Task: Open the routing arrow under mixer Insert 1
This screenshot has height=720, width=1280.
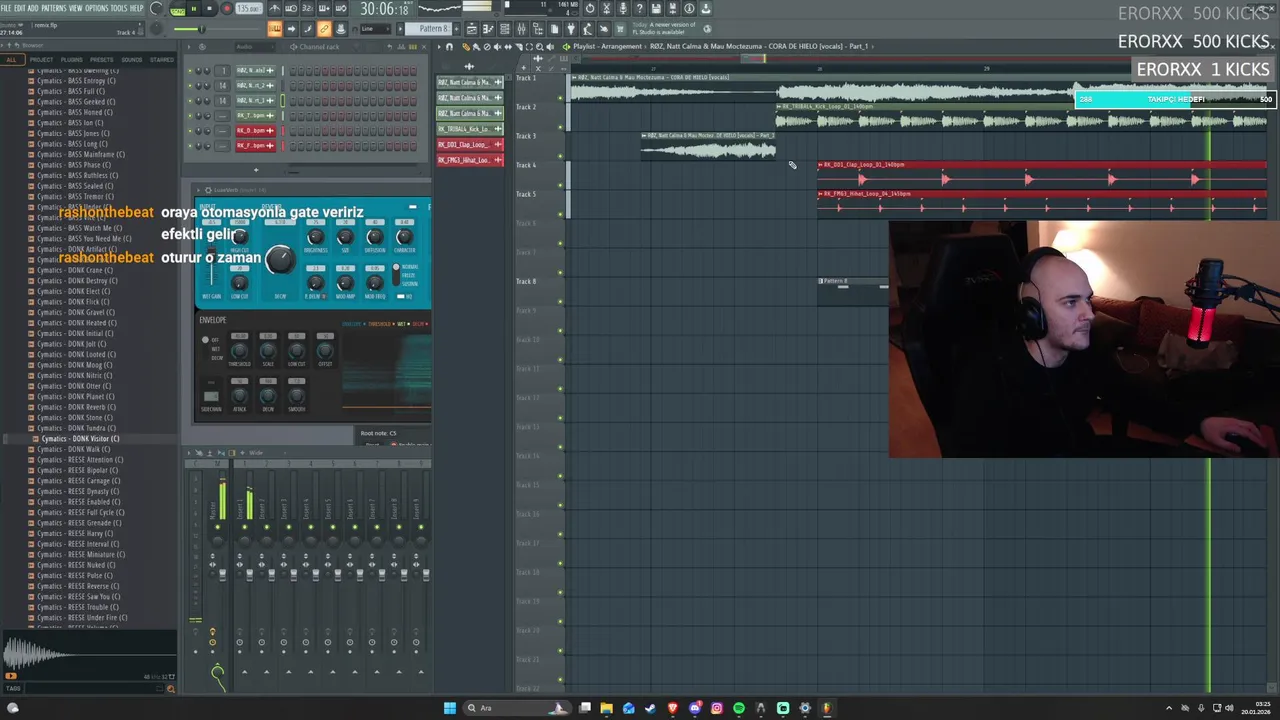Action: 245,672
